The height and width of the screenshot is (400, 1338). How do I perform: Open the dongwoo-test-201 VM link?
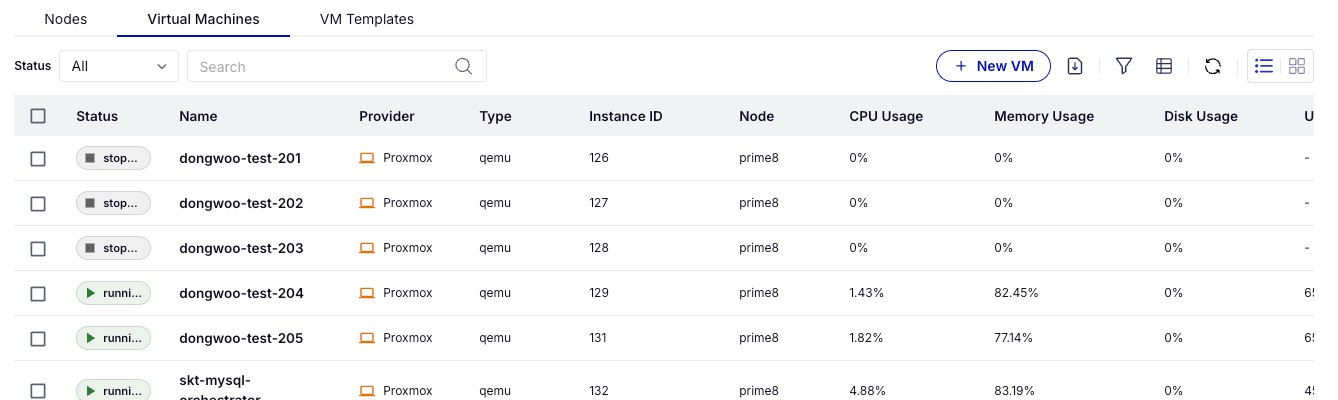click(240, 158)
